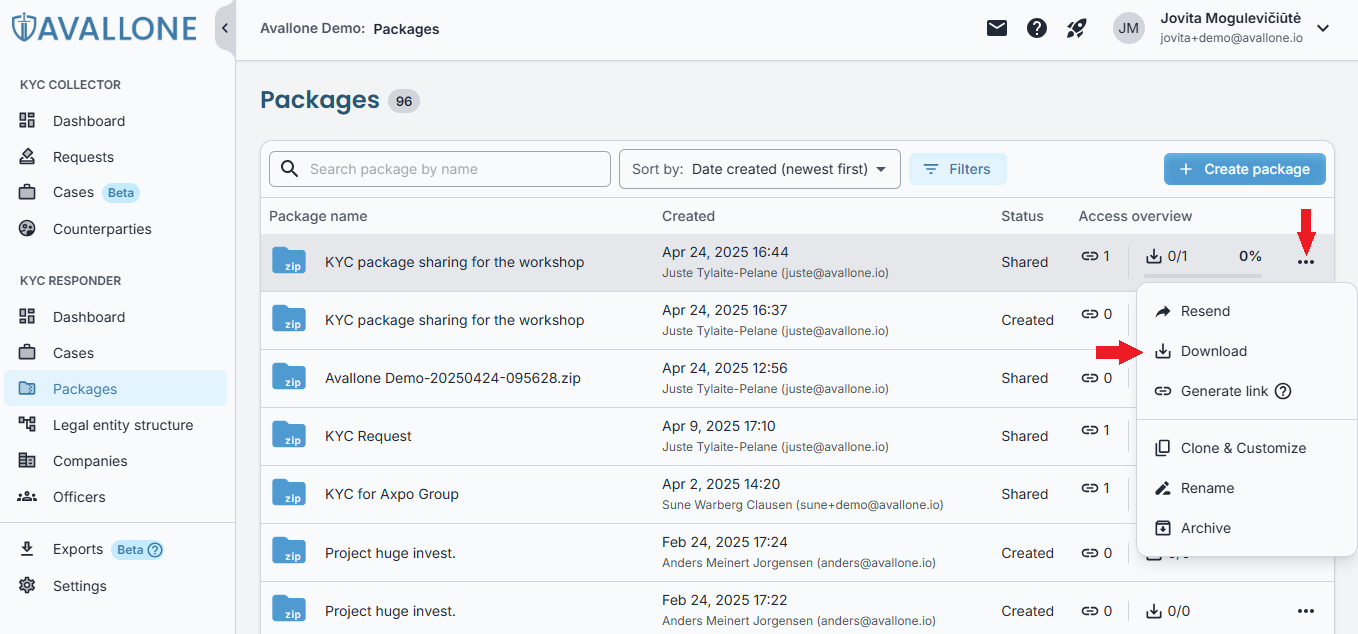This screenshot has height=634, width=1358.
Task: Click Package name column header
Action: click(318, 216)
